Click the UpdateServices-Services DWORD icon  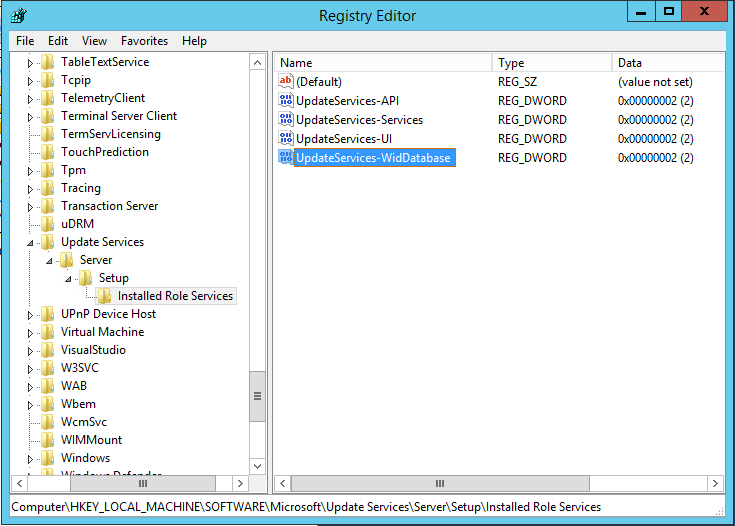pyautogui.click(x=285, y=119)
